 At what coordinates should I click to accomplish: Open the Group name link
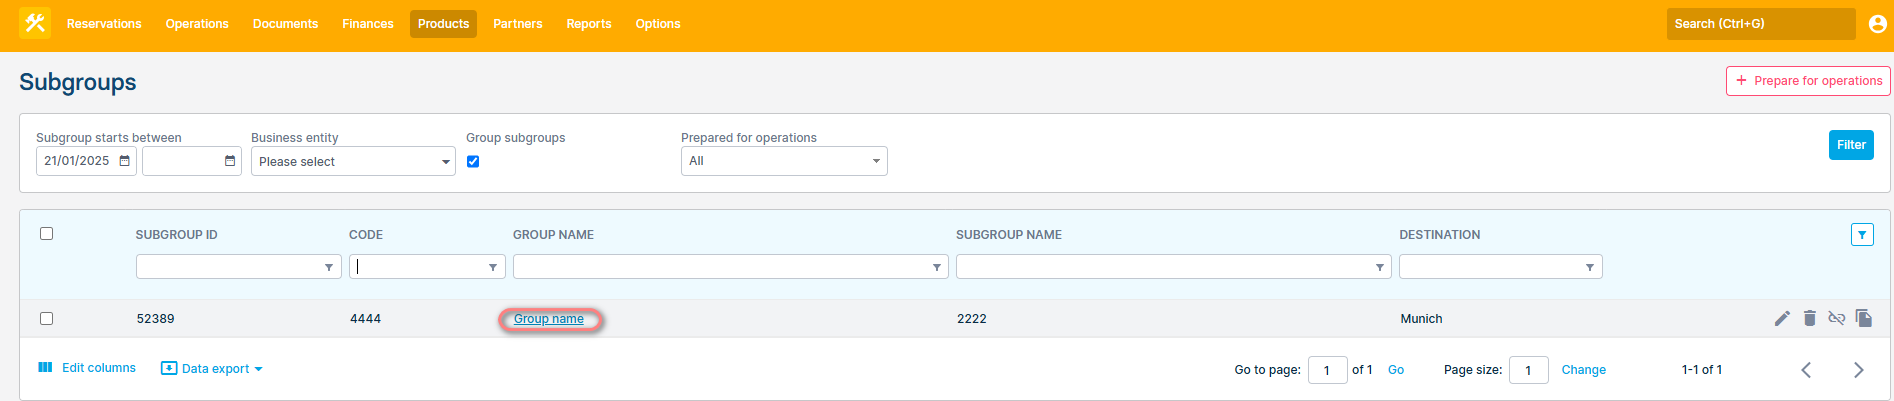pyautogui.click(x=549, y=319)
